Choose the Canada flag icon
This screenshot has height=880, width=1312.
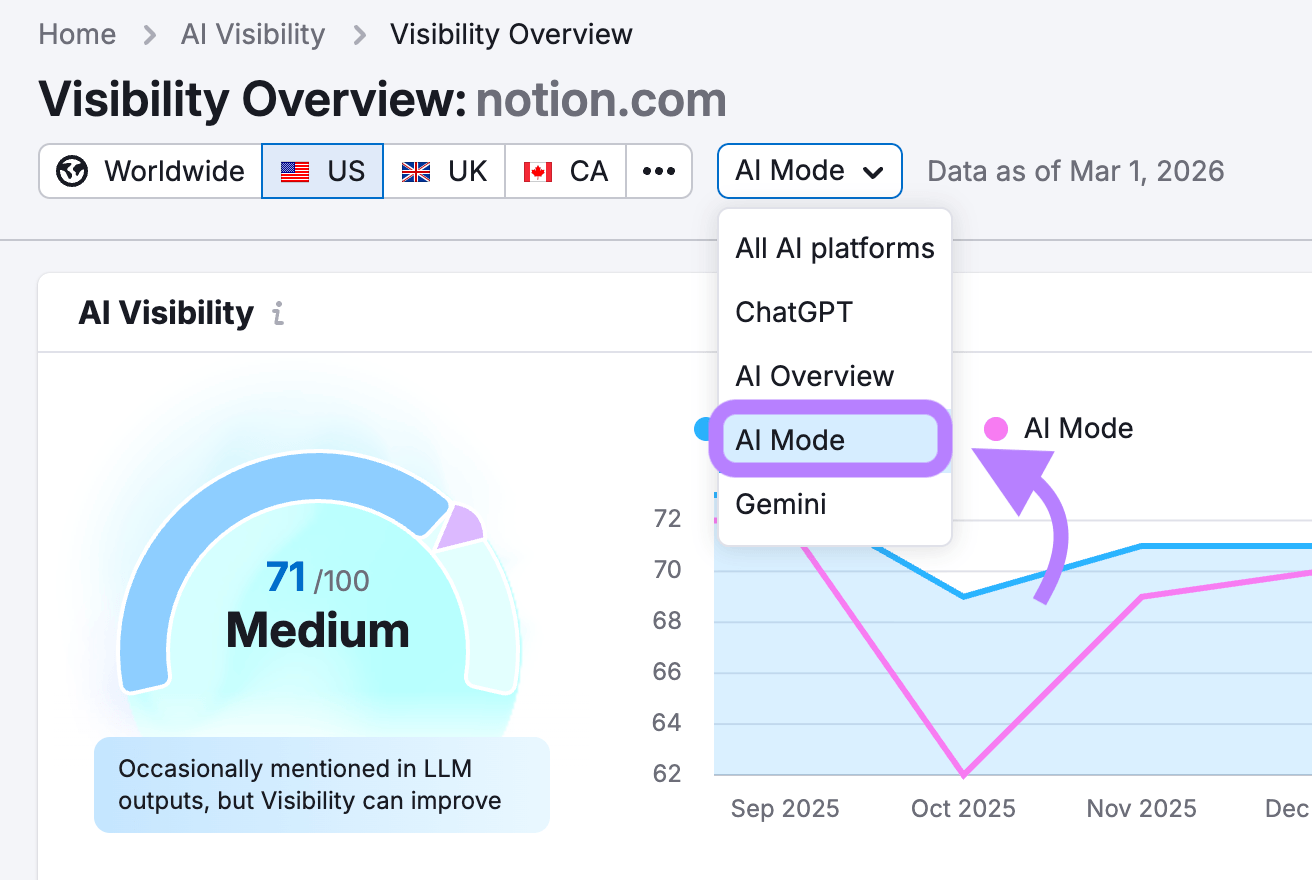pos(536,170)
